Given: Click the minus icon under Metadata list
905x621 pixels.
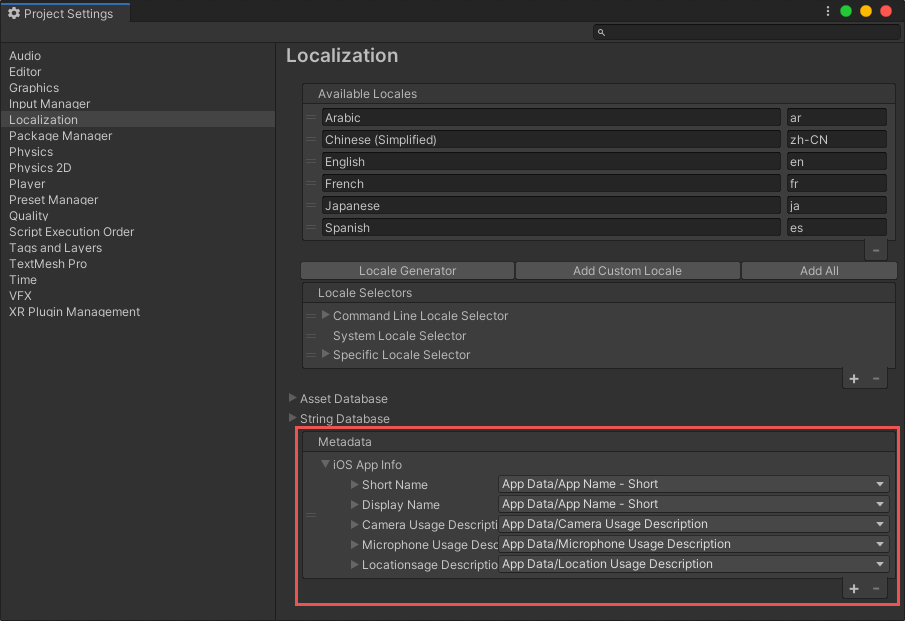Looking at the screenshot, I should point(876,589).
